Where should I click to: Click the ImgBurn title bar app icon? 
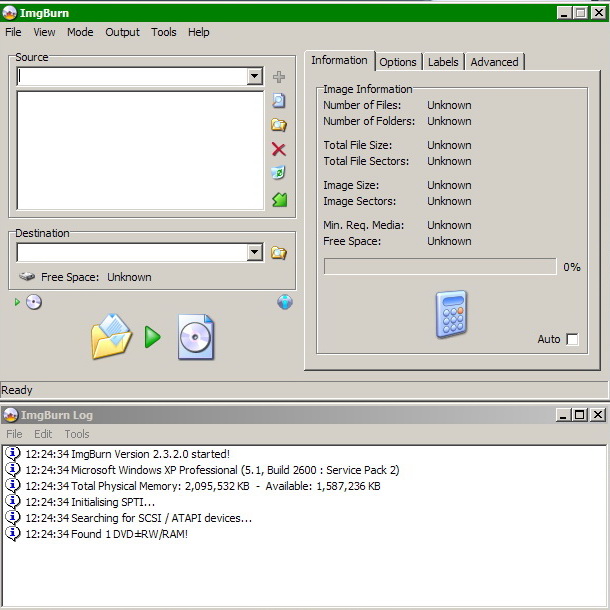pos(10,13)
